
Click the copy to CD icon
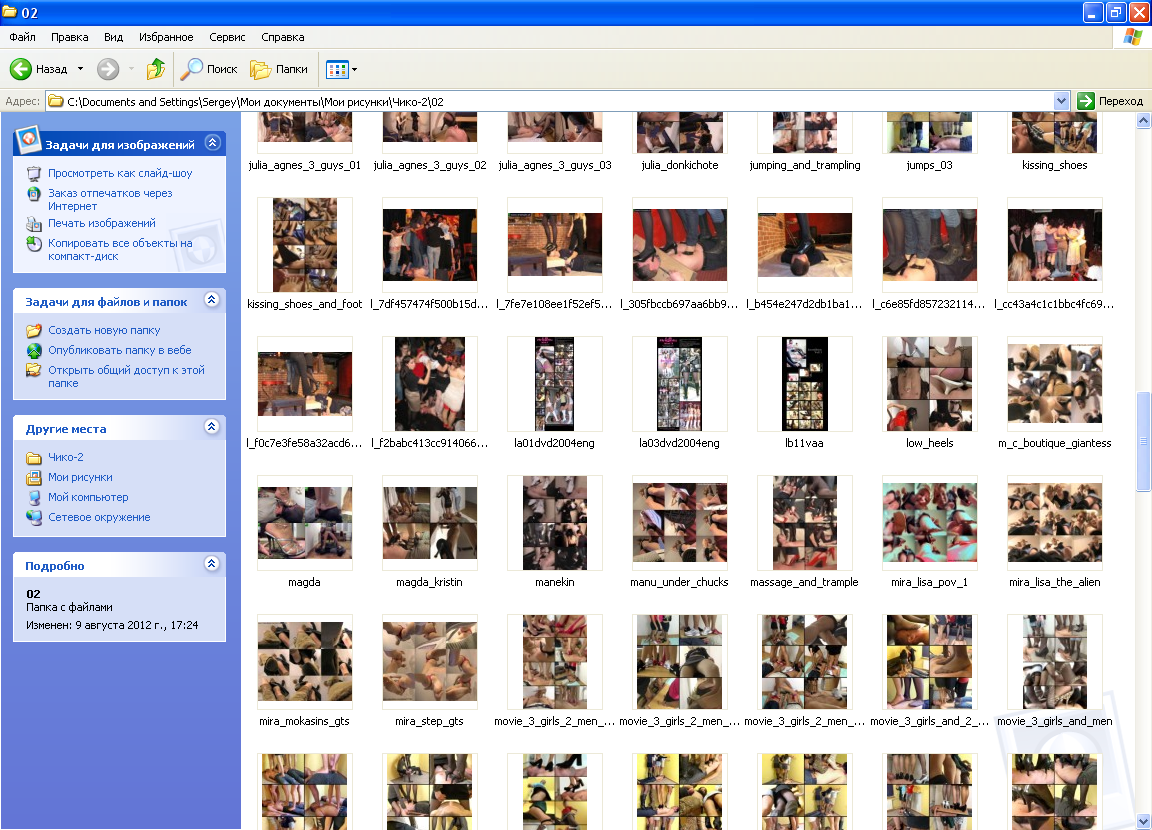coord(34,244)
